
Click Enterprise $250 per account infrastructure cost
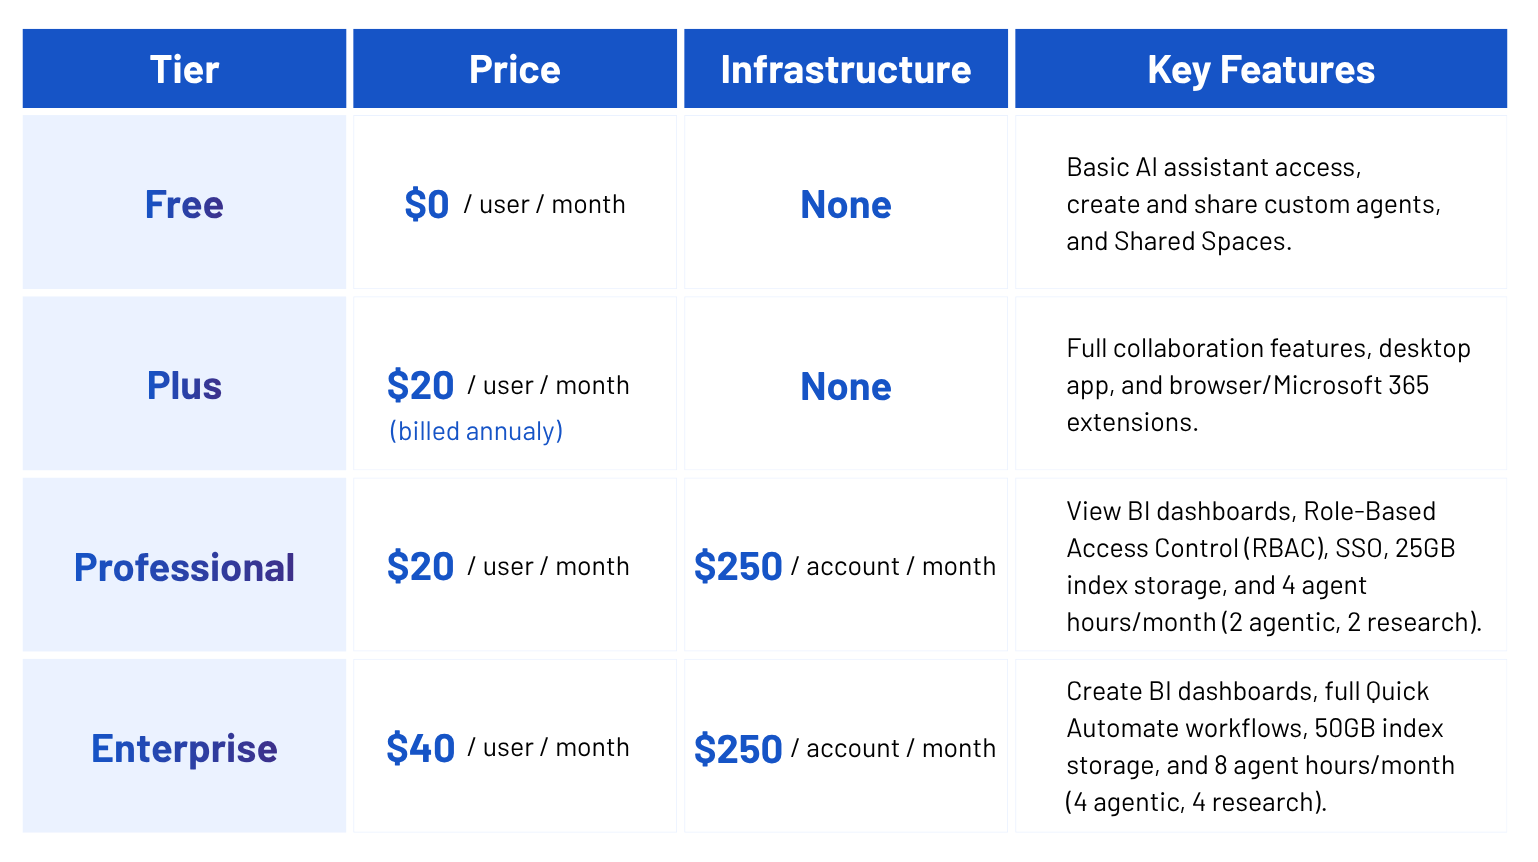[x=845, y=748]
